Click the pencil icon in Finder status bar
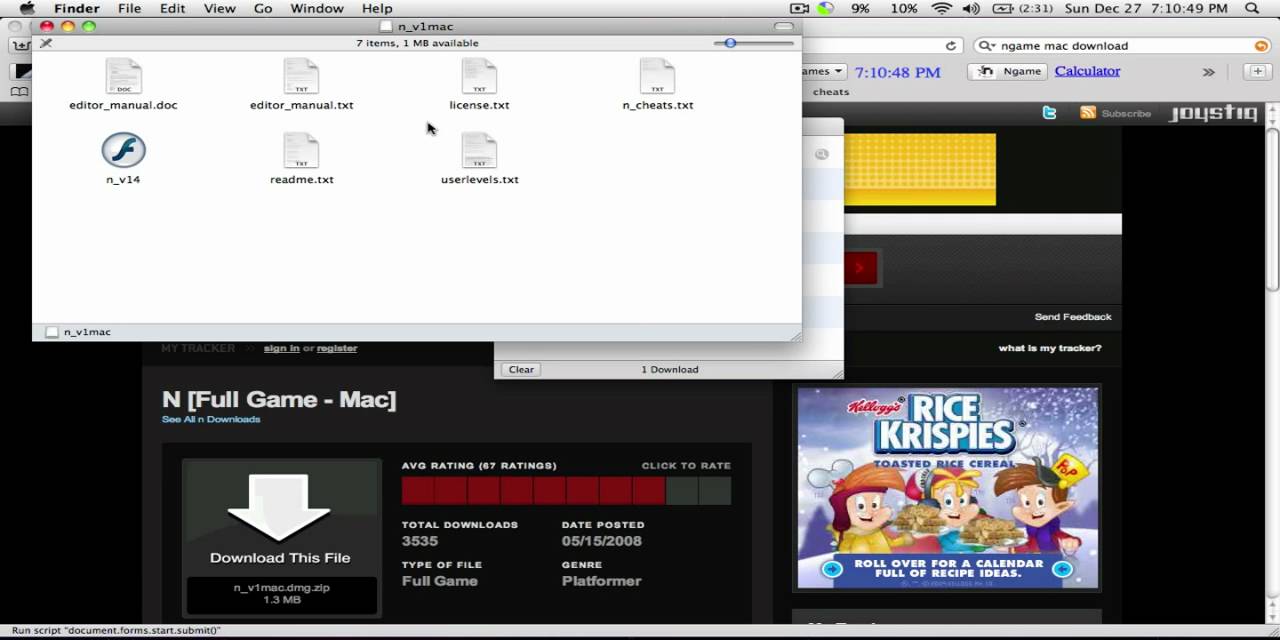Image resolution: width=1280 pixels, height=640 pixels. coord(45,43)
